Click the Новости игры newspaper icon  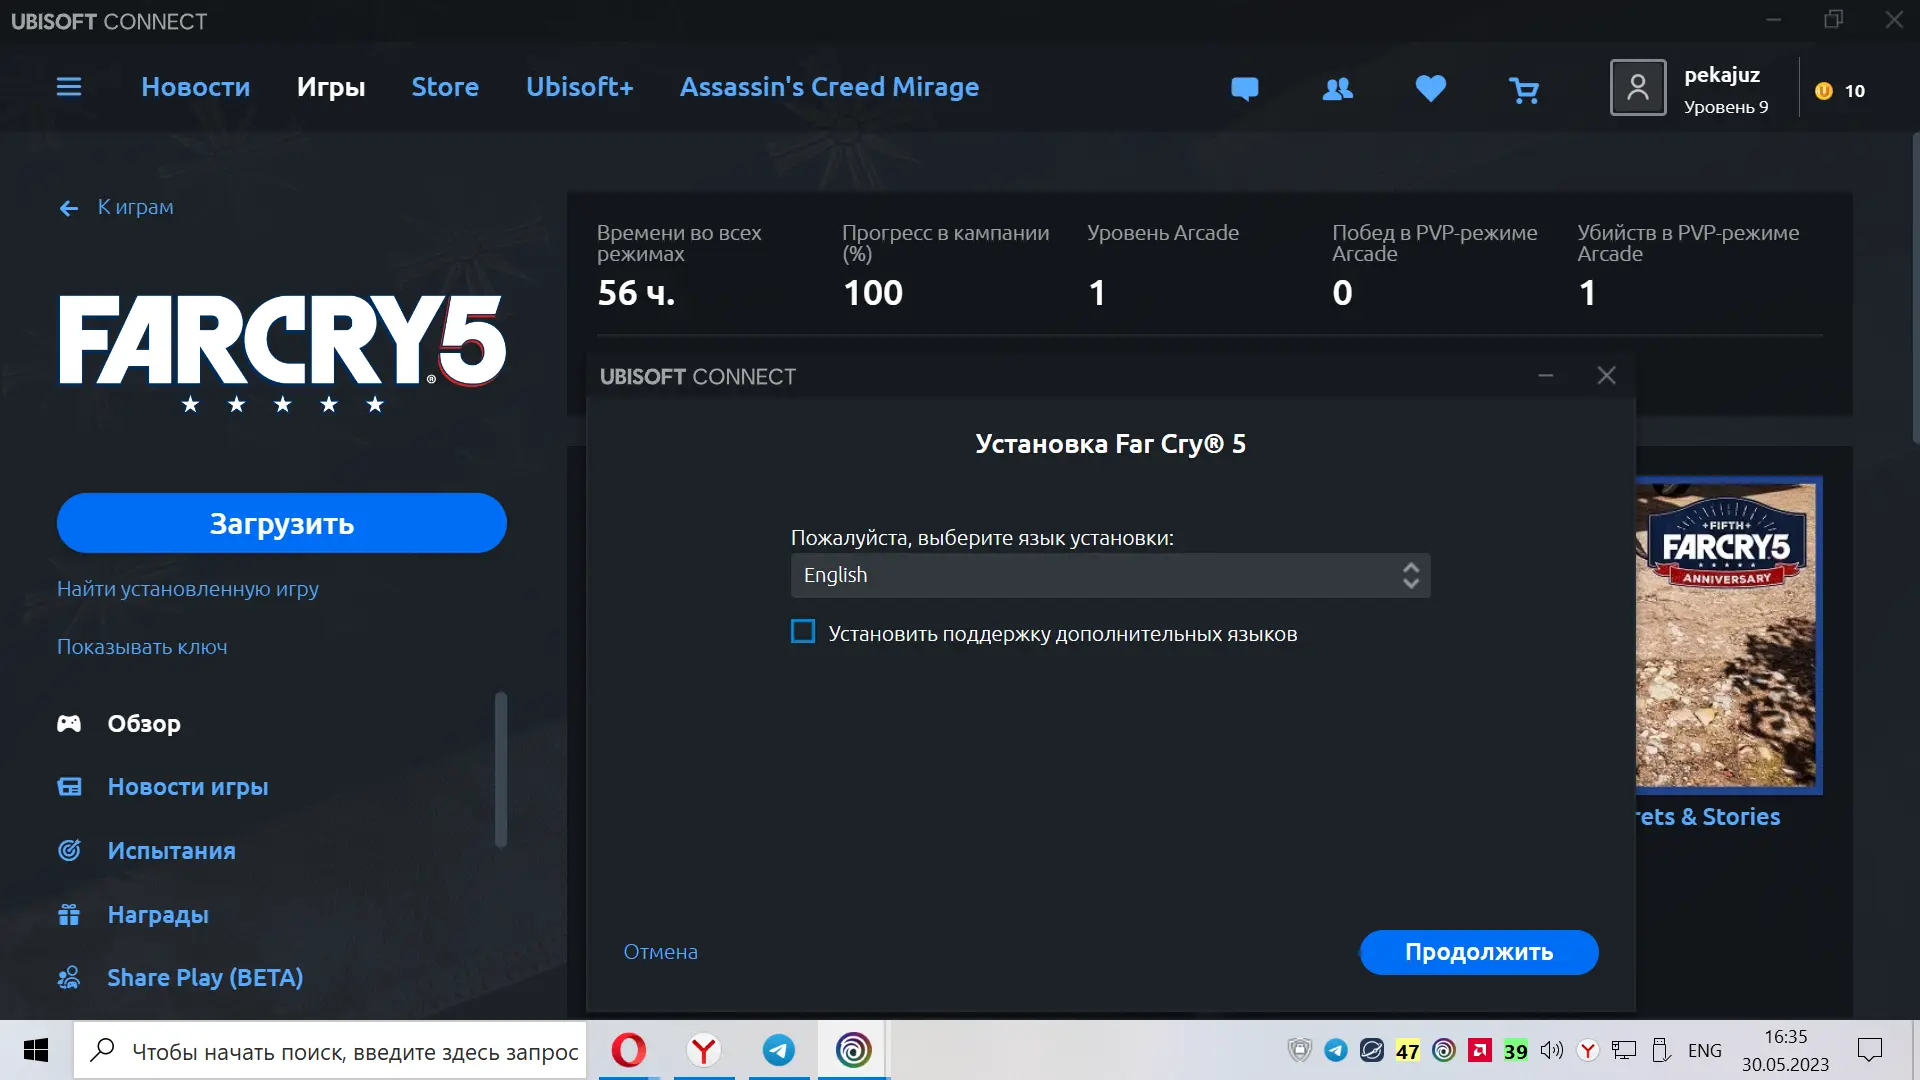69,787
